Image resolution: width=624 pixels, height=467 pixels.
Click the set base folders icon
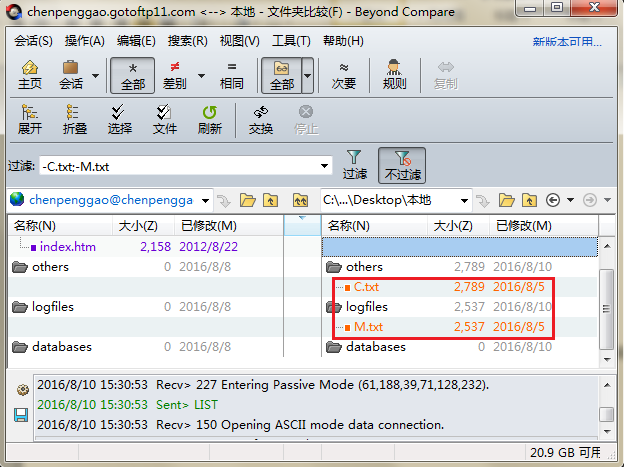click(x=300, y=200)
